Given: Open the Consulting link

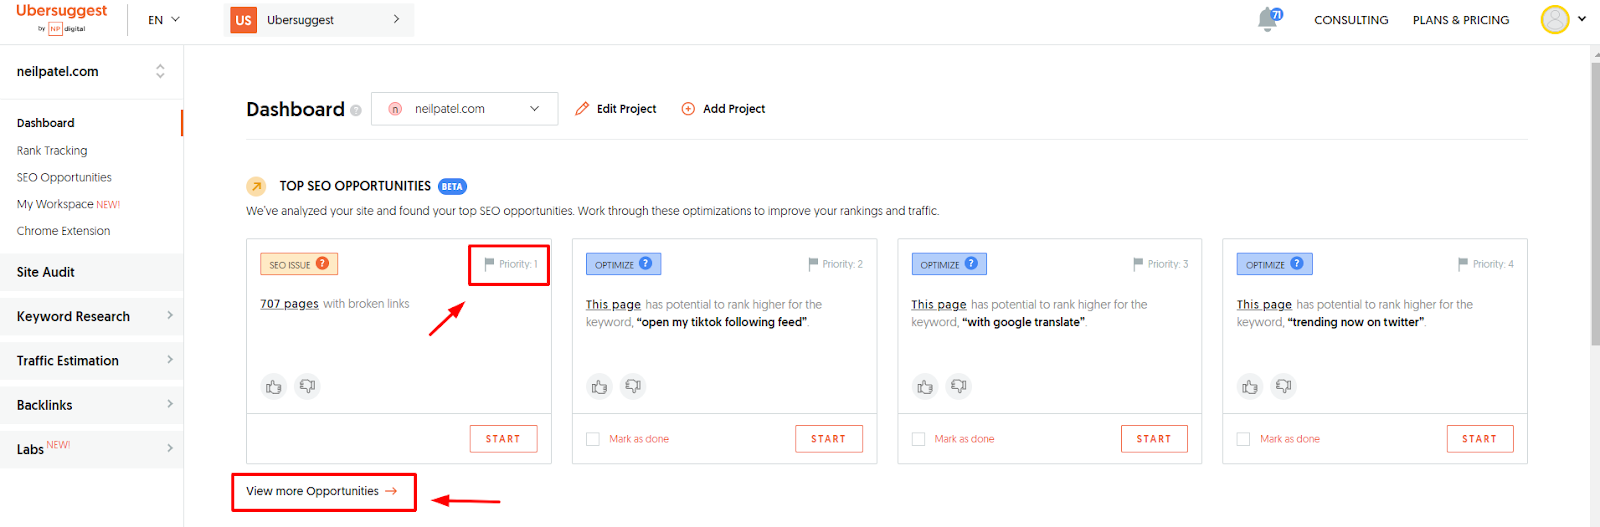Looking at the screenshot, I should [x=1351, y=20].
